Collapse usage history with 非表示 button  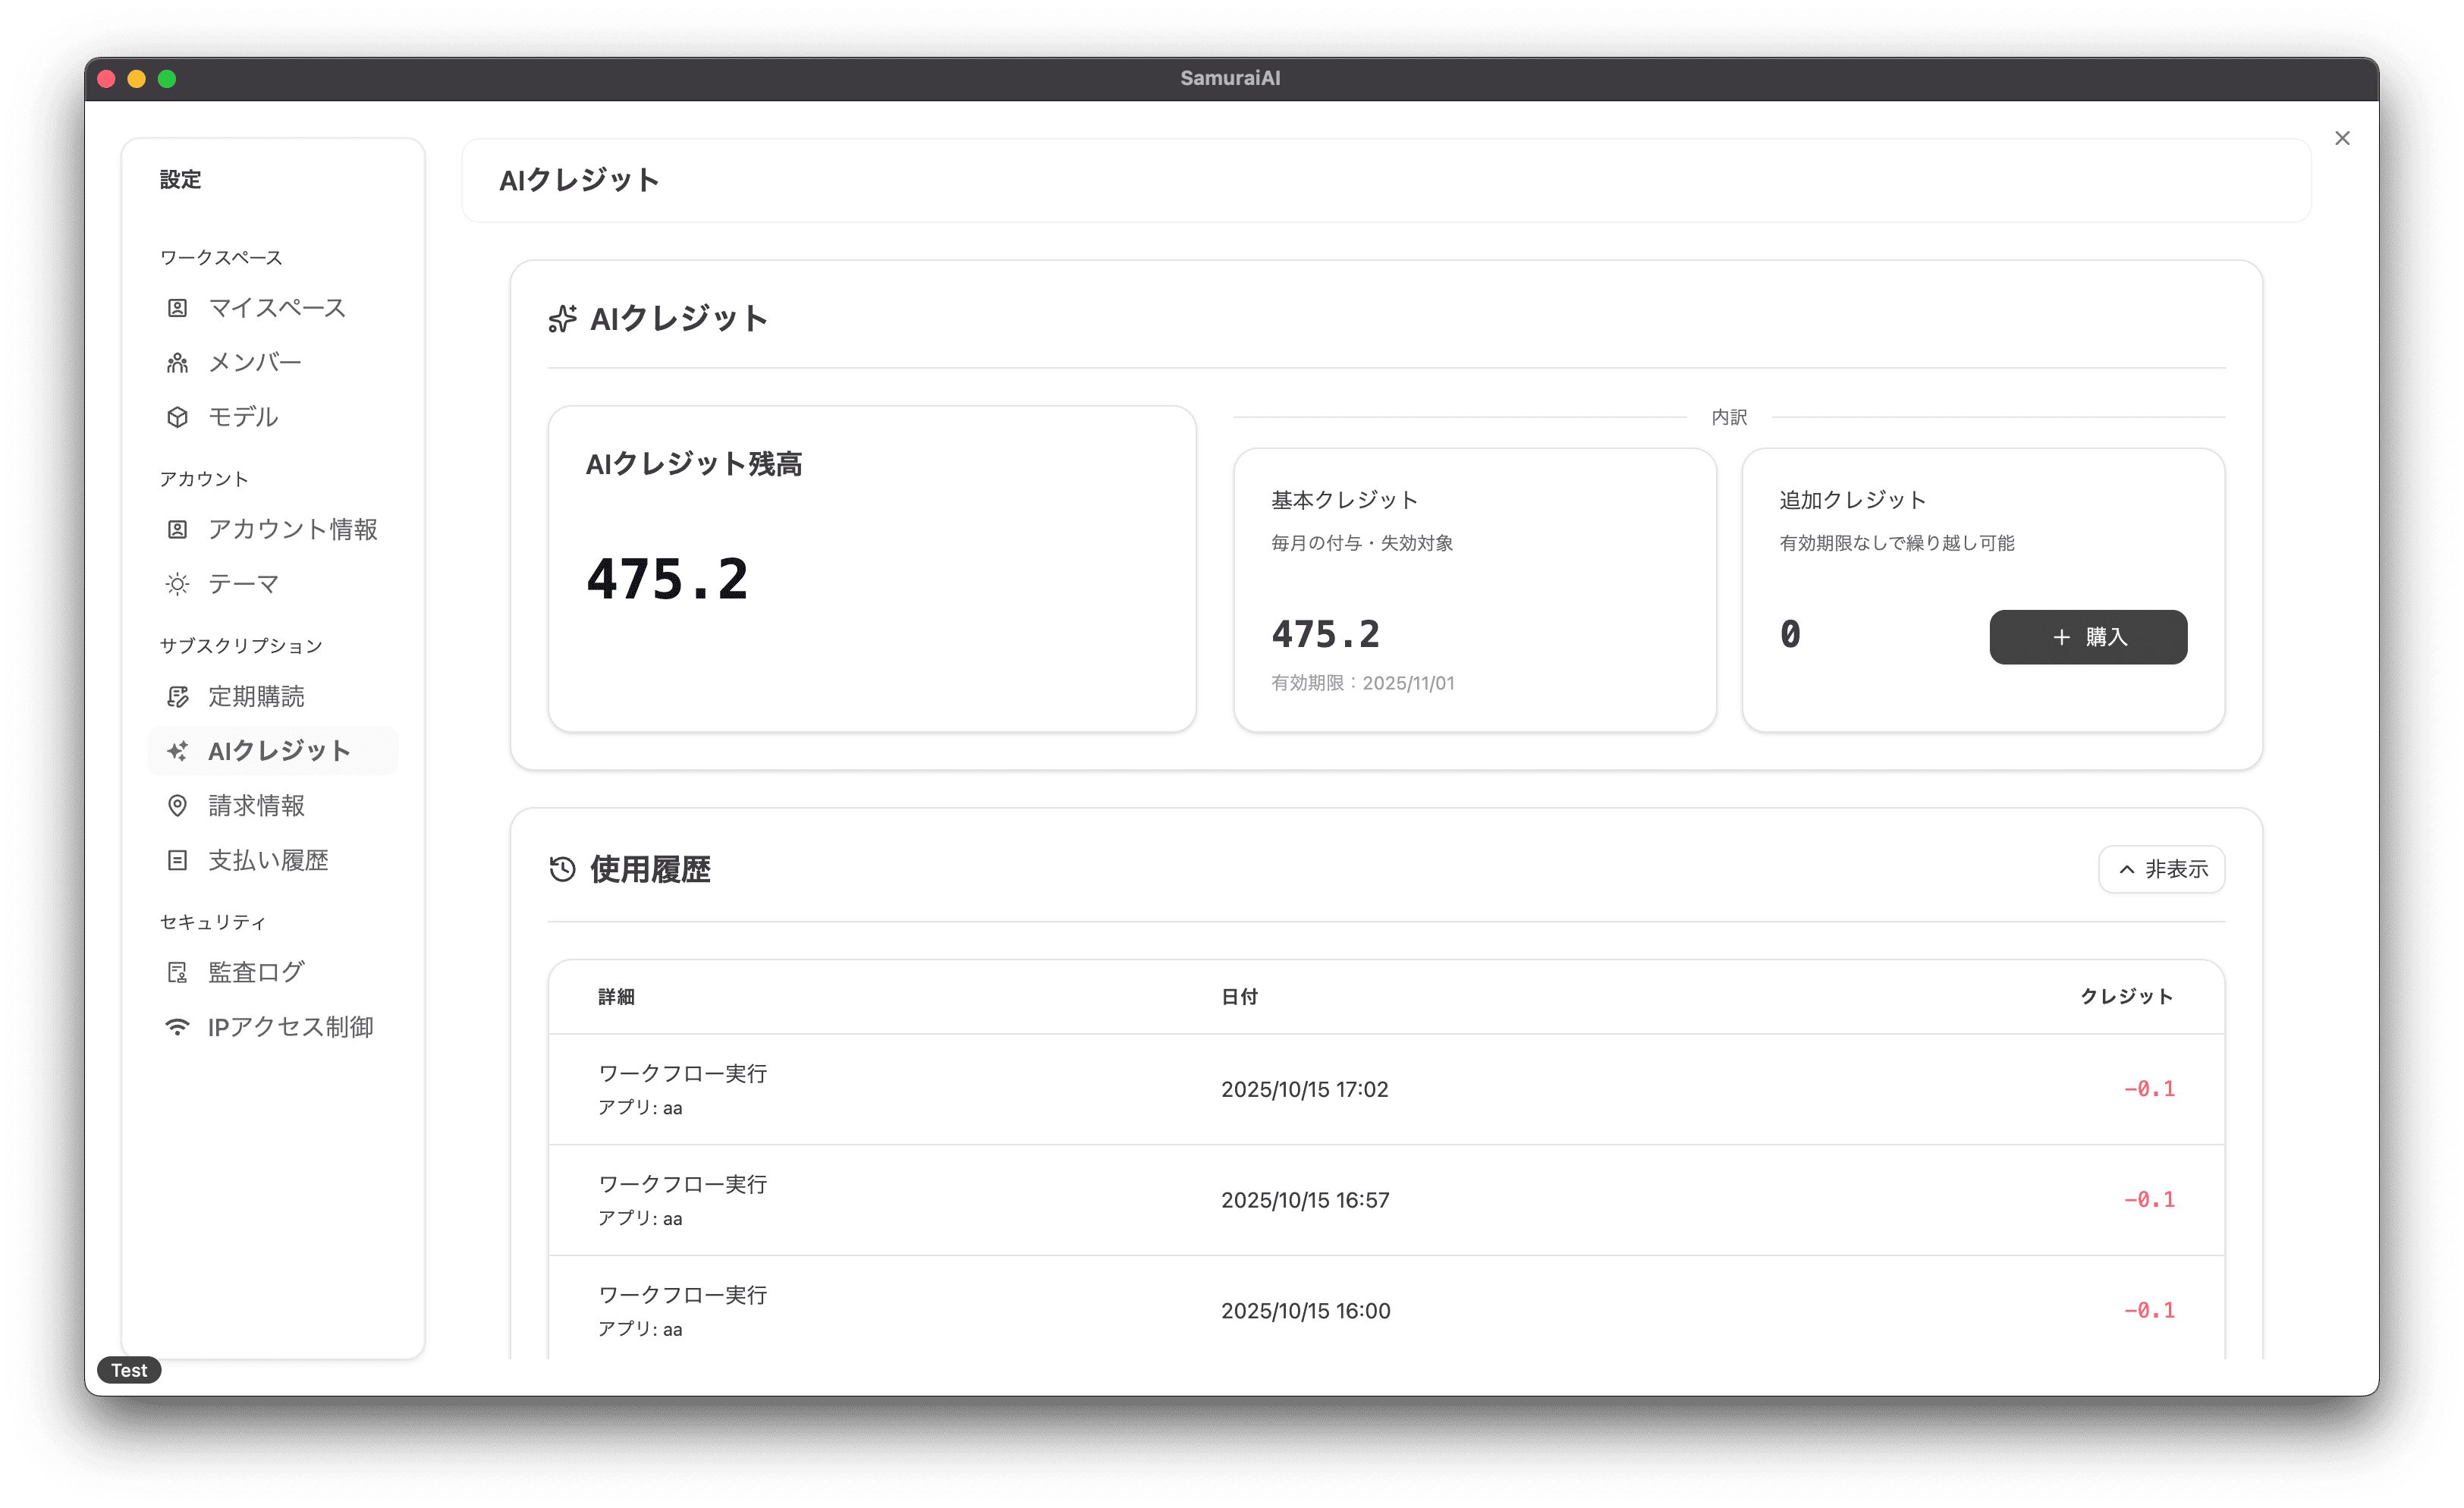(2161, 869)
